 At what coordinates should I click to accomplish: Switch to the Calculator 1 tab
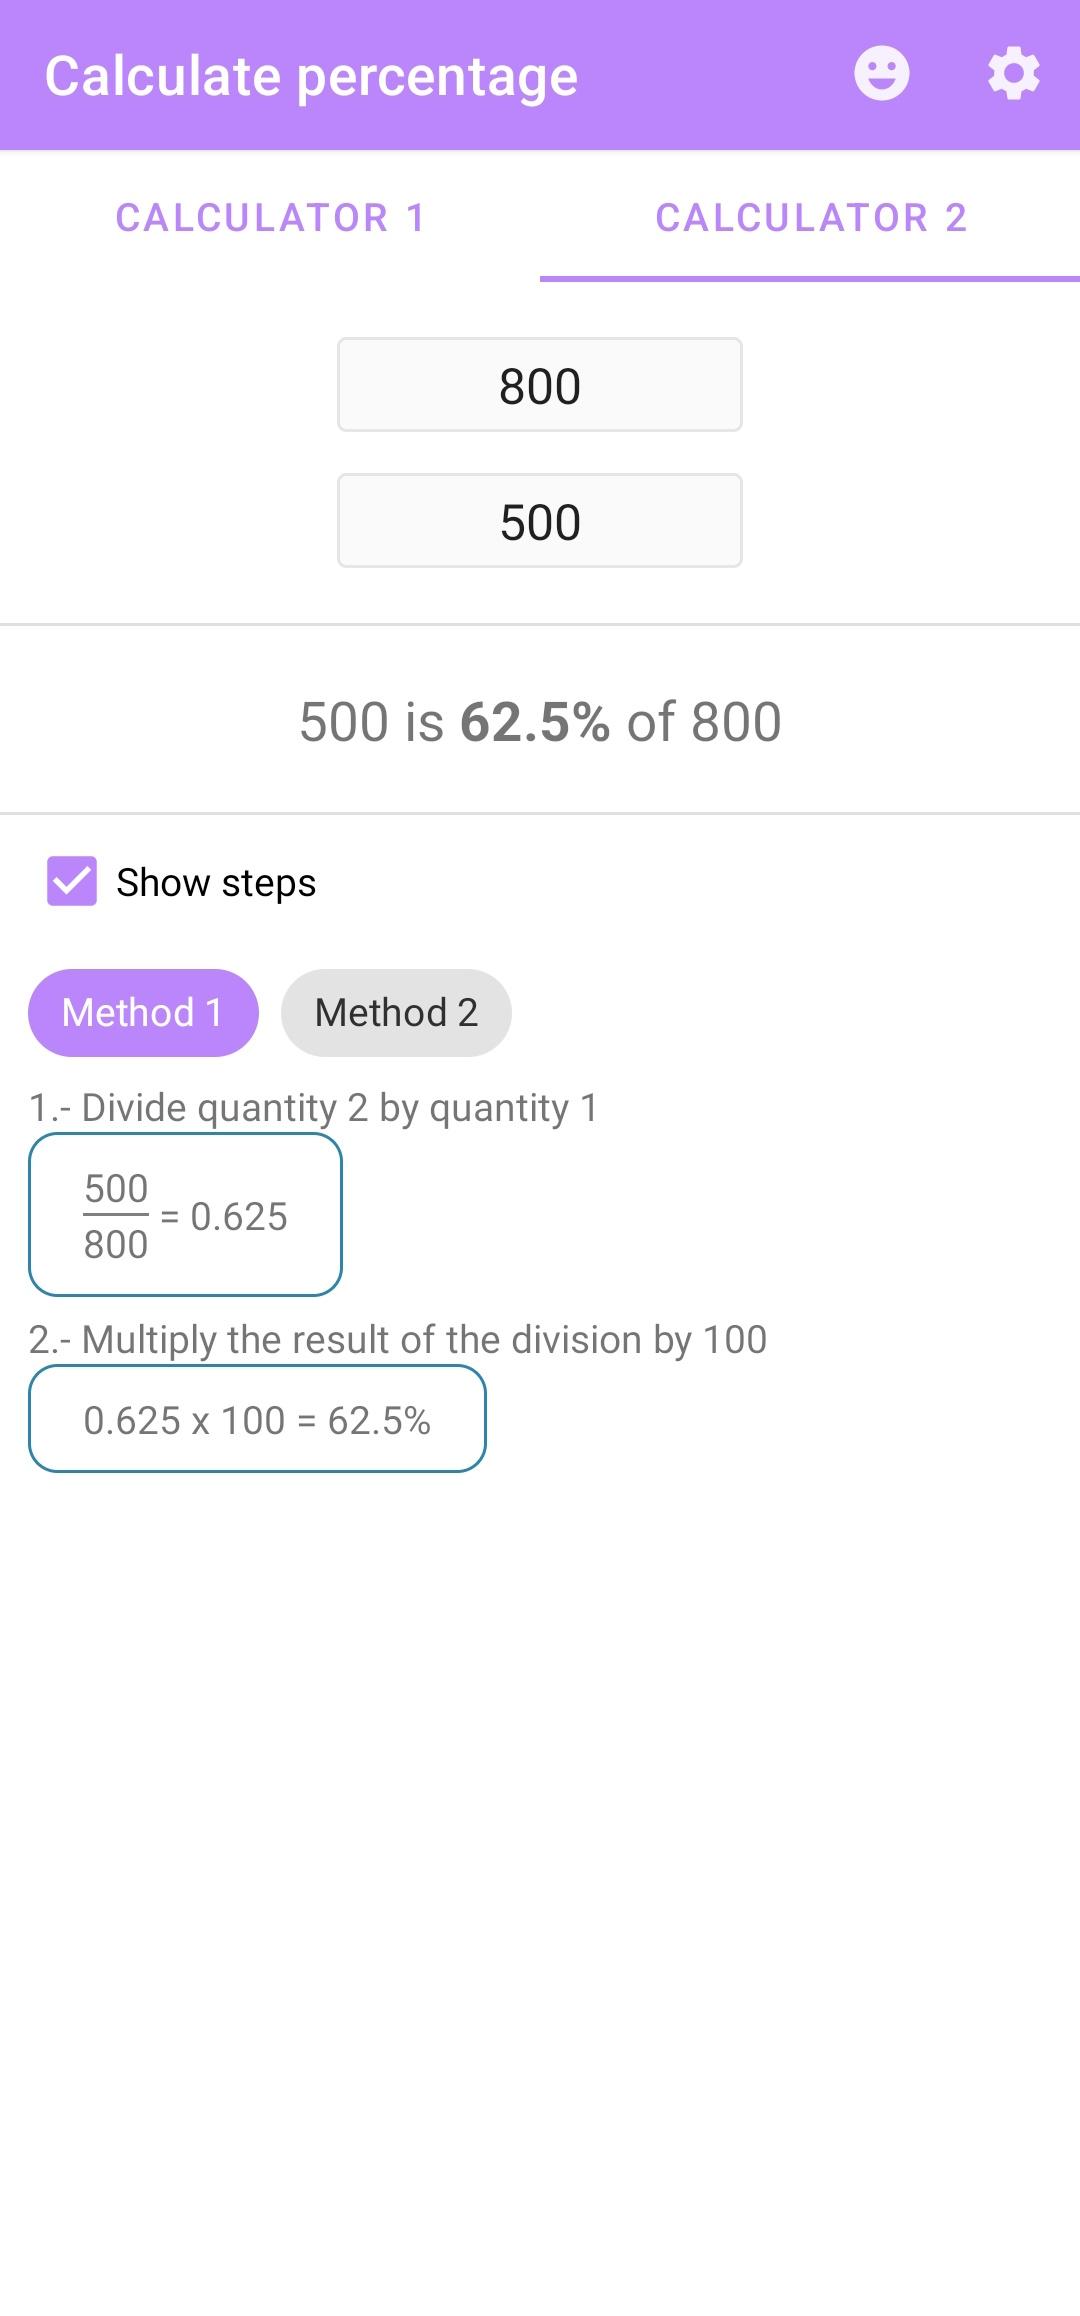[270, 218]
